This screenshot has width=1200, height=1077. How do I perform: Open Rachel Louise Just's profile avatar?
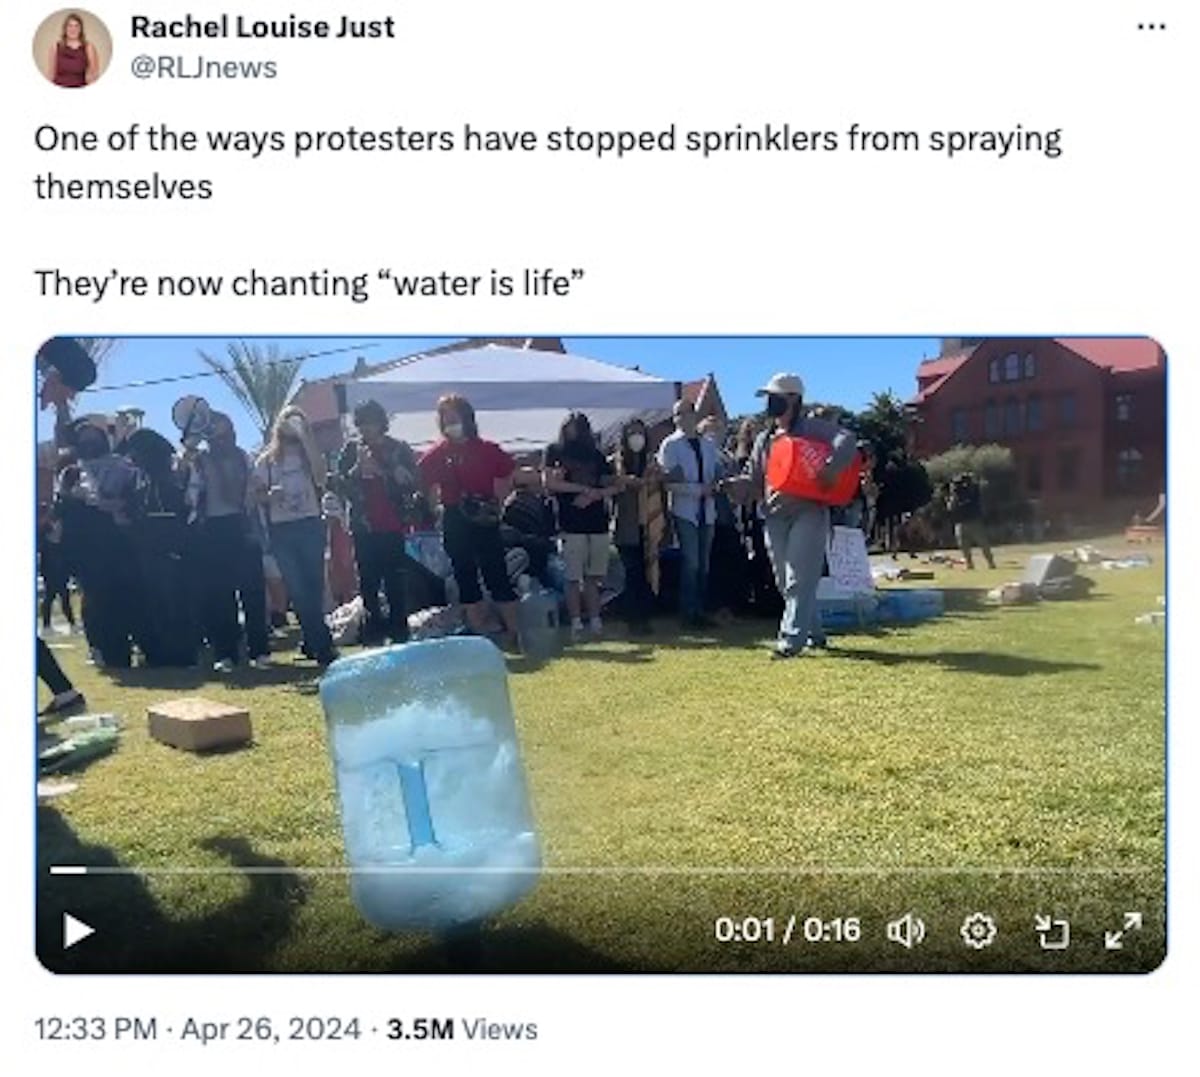72,48
